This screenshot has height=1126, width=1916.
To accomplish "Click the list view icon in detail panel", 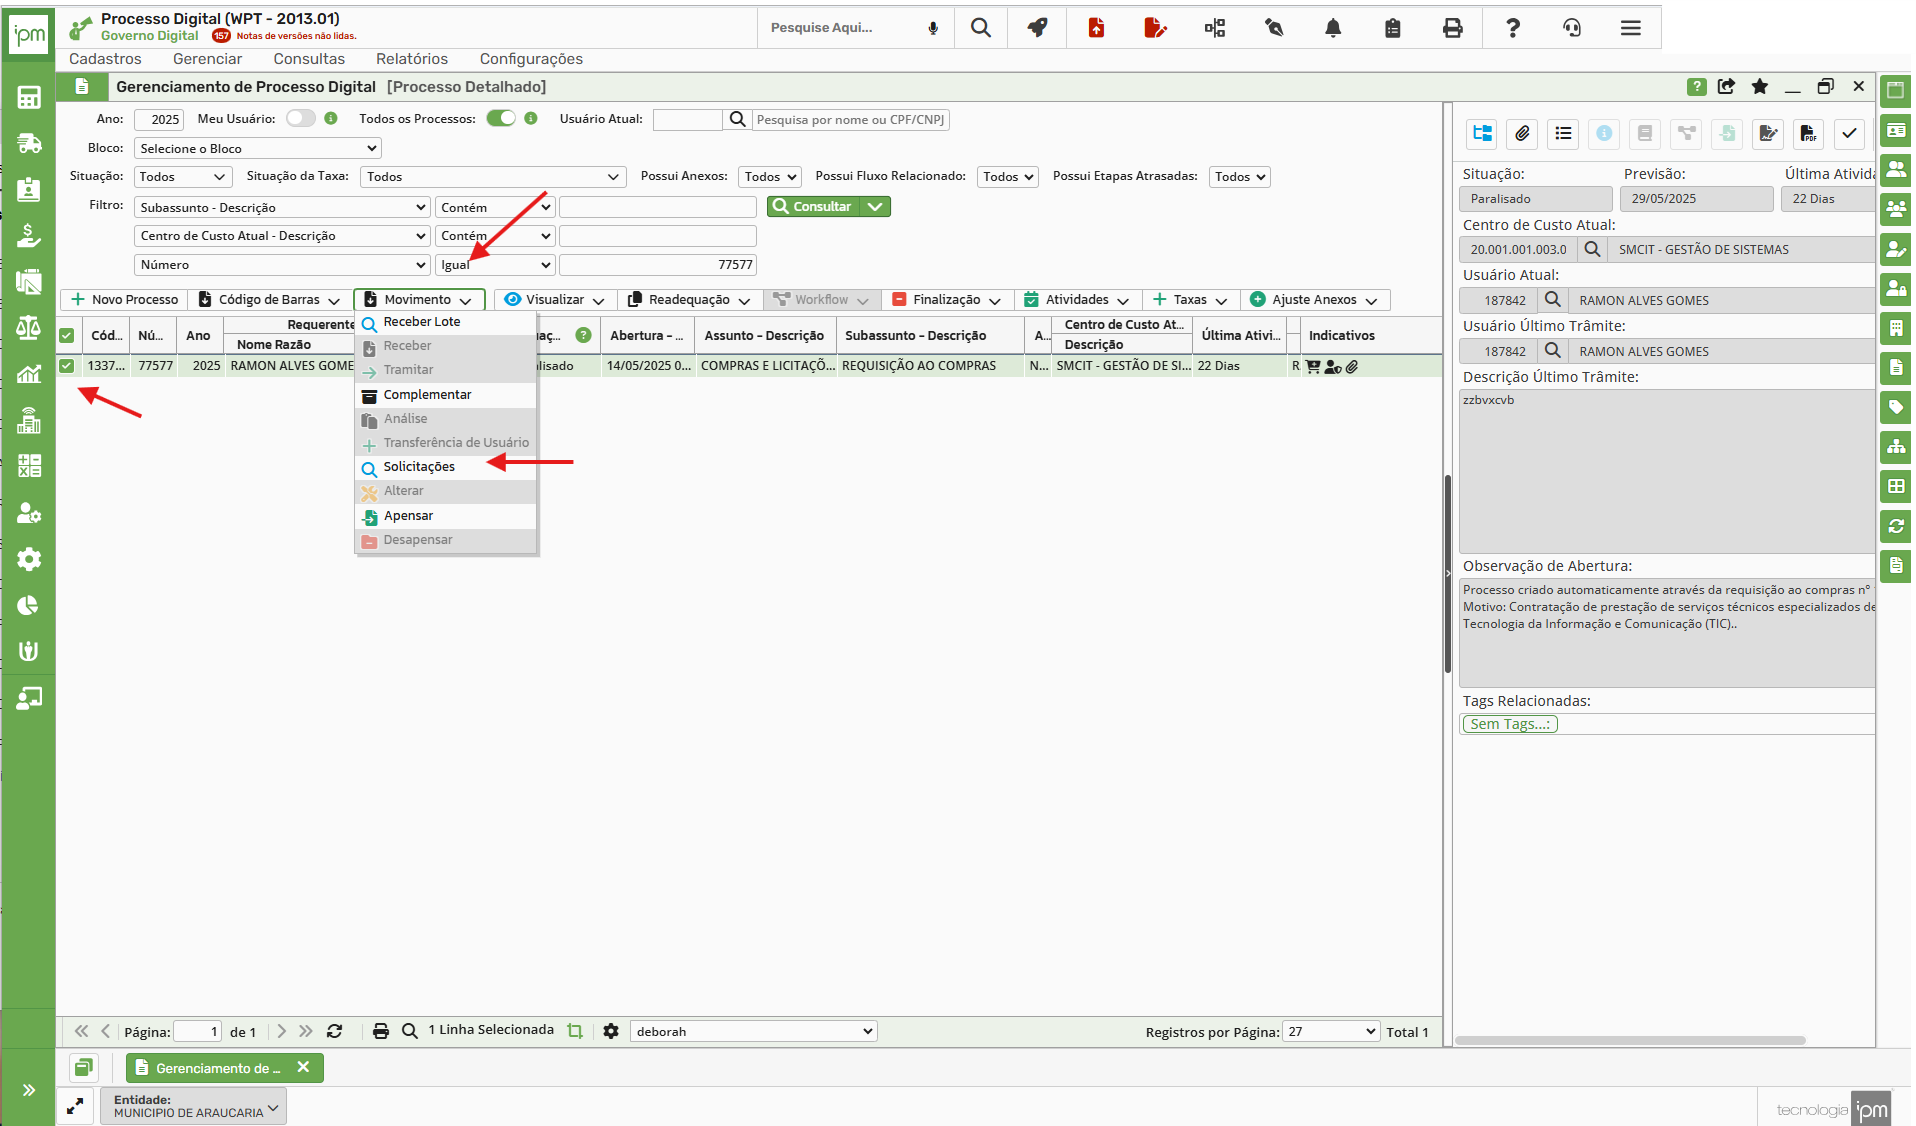I will pyautogui.click(x=1563, y=133).
